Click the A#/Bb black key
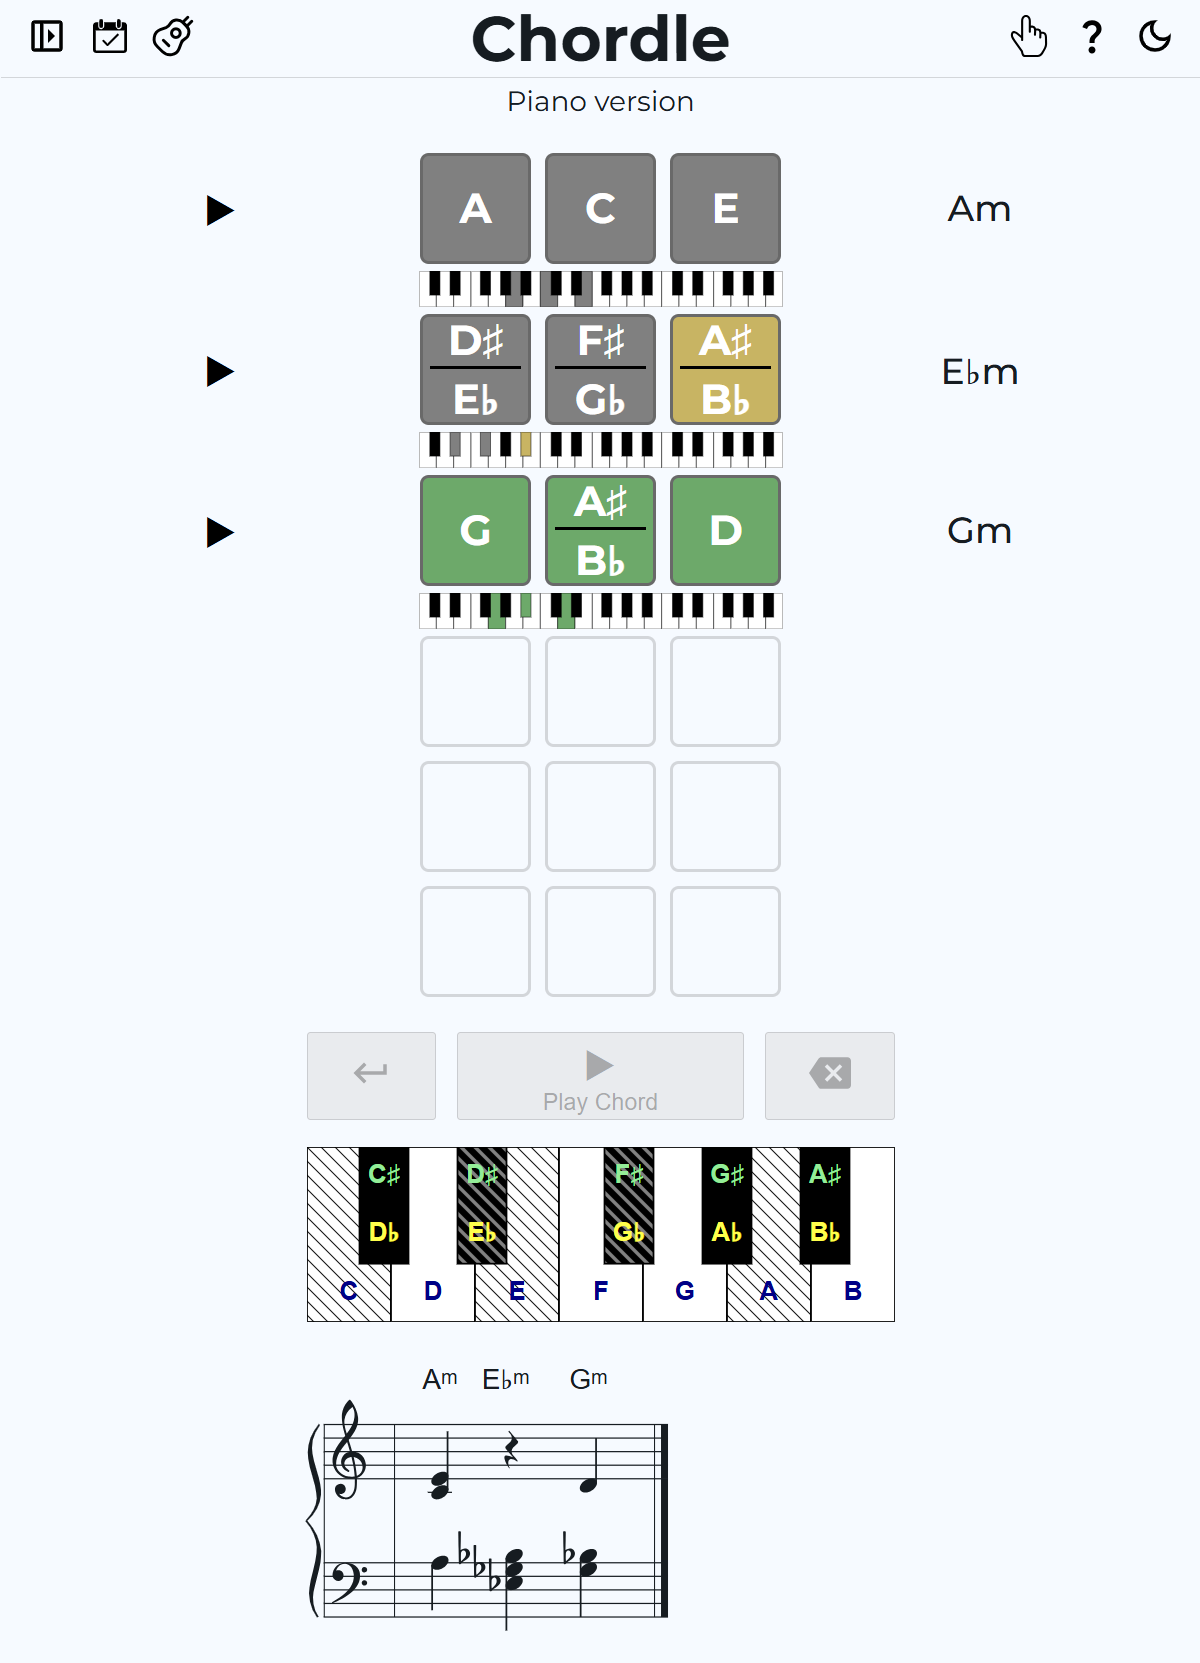The width and height of the screenshot is (1200, 1663). click(825, 1205)
